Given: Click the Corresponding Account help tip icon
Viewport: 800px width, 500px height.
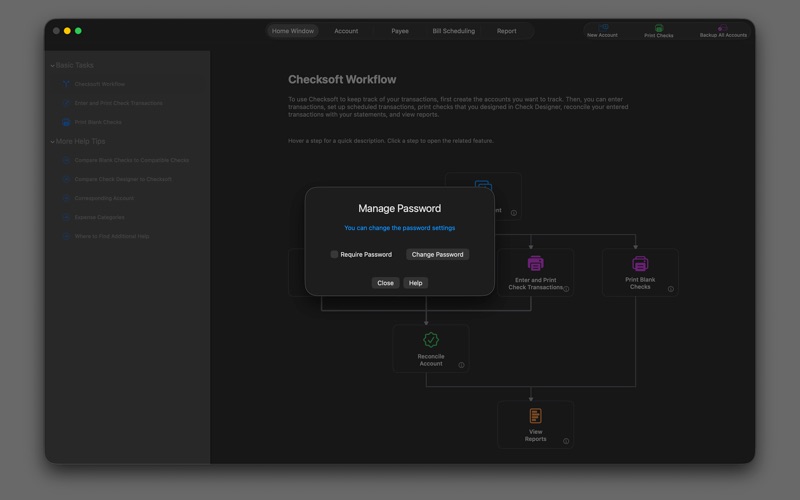Looking at the screenshot, I should 66,198.
